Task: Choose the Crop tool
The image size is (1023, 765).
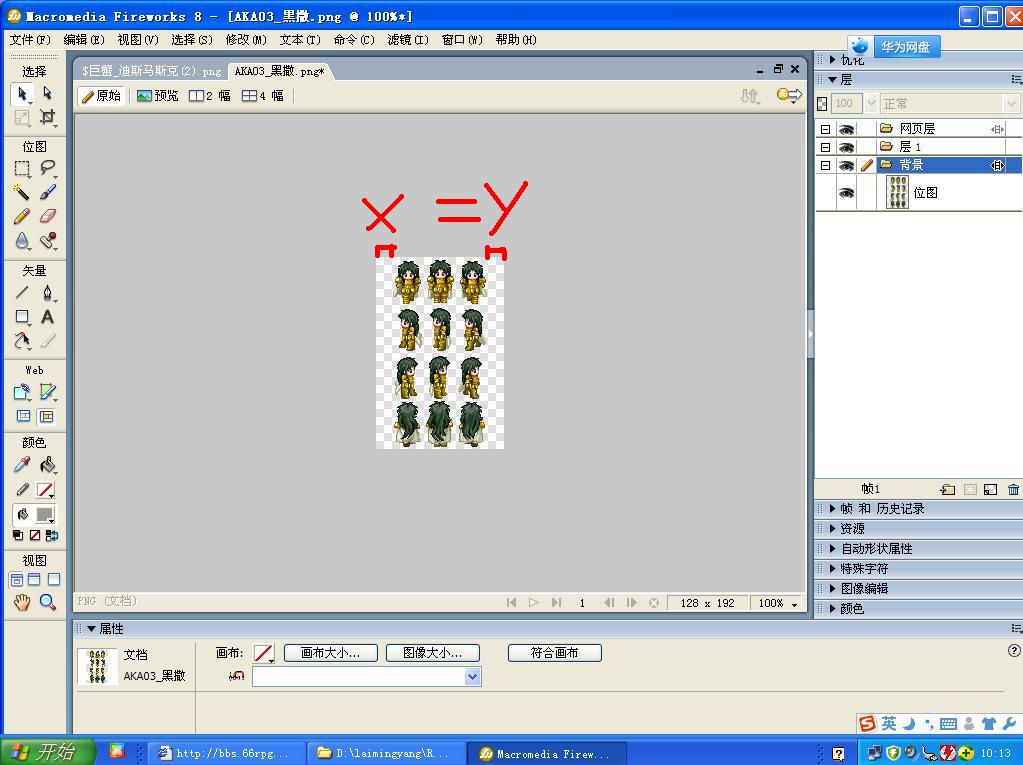Action: pos(47,117)
